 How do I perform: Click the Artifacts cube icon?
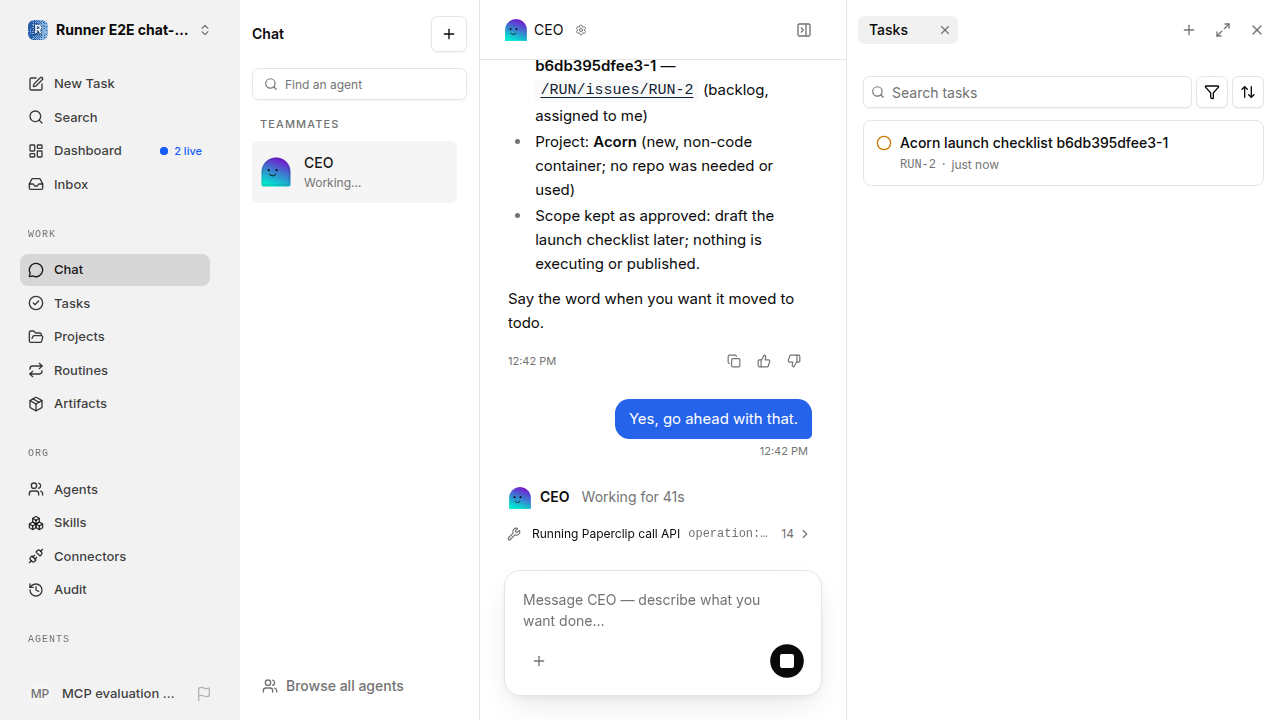[36, 404]
